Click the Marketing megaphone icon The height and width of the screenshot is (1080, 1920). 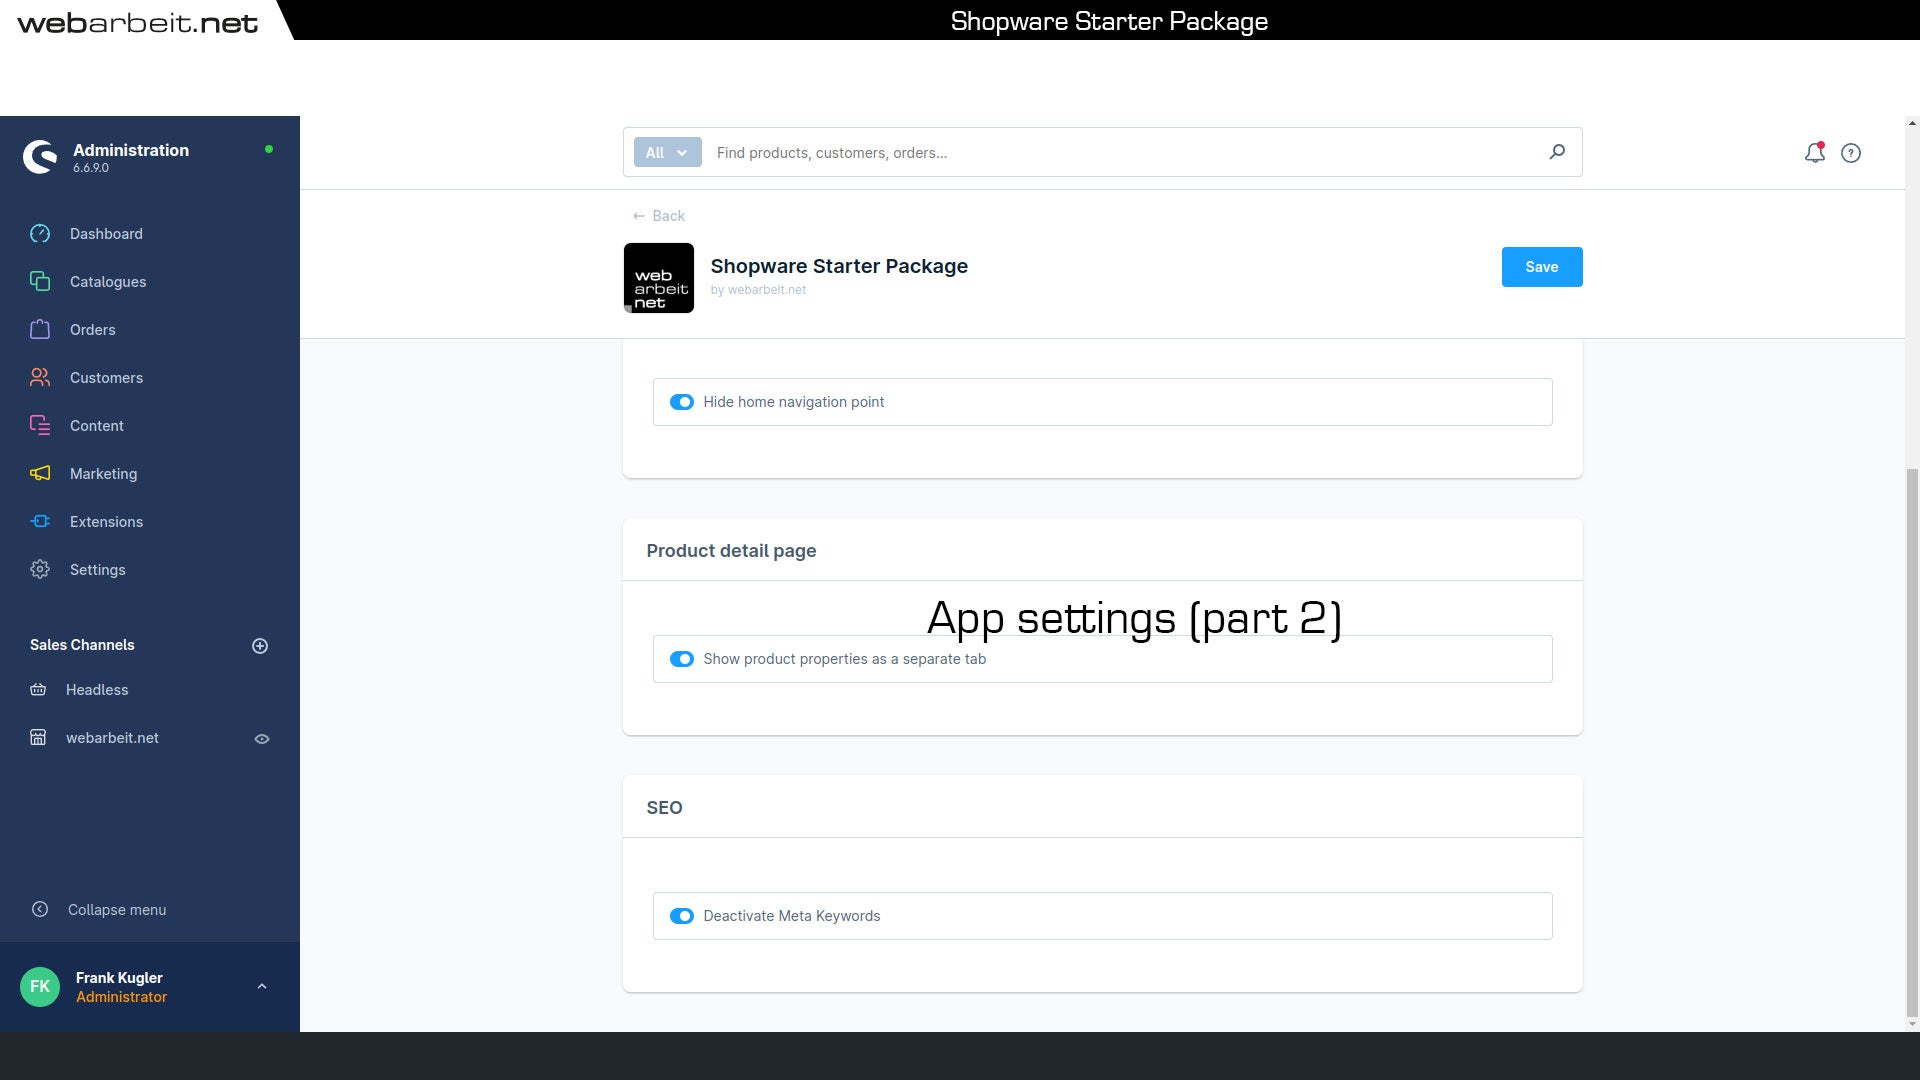pos(40,474)
